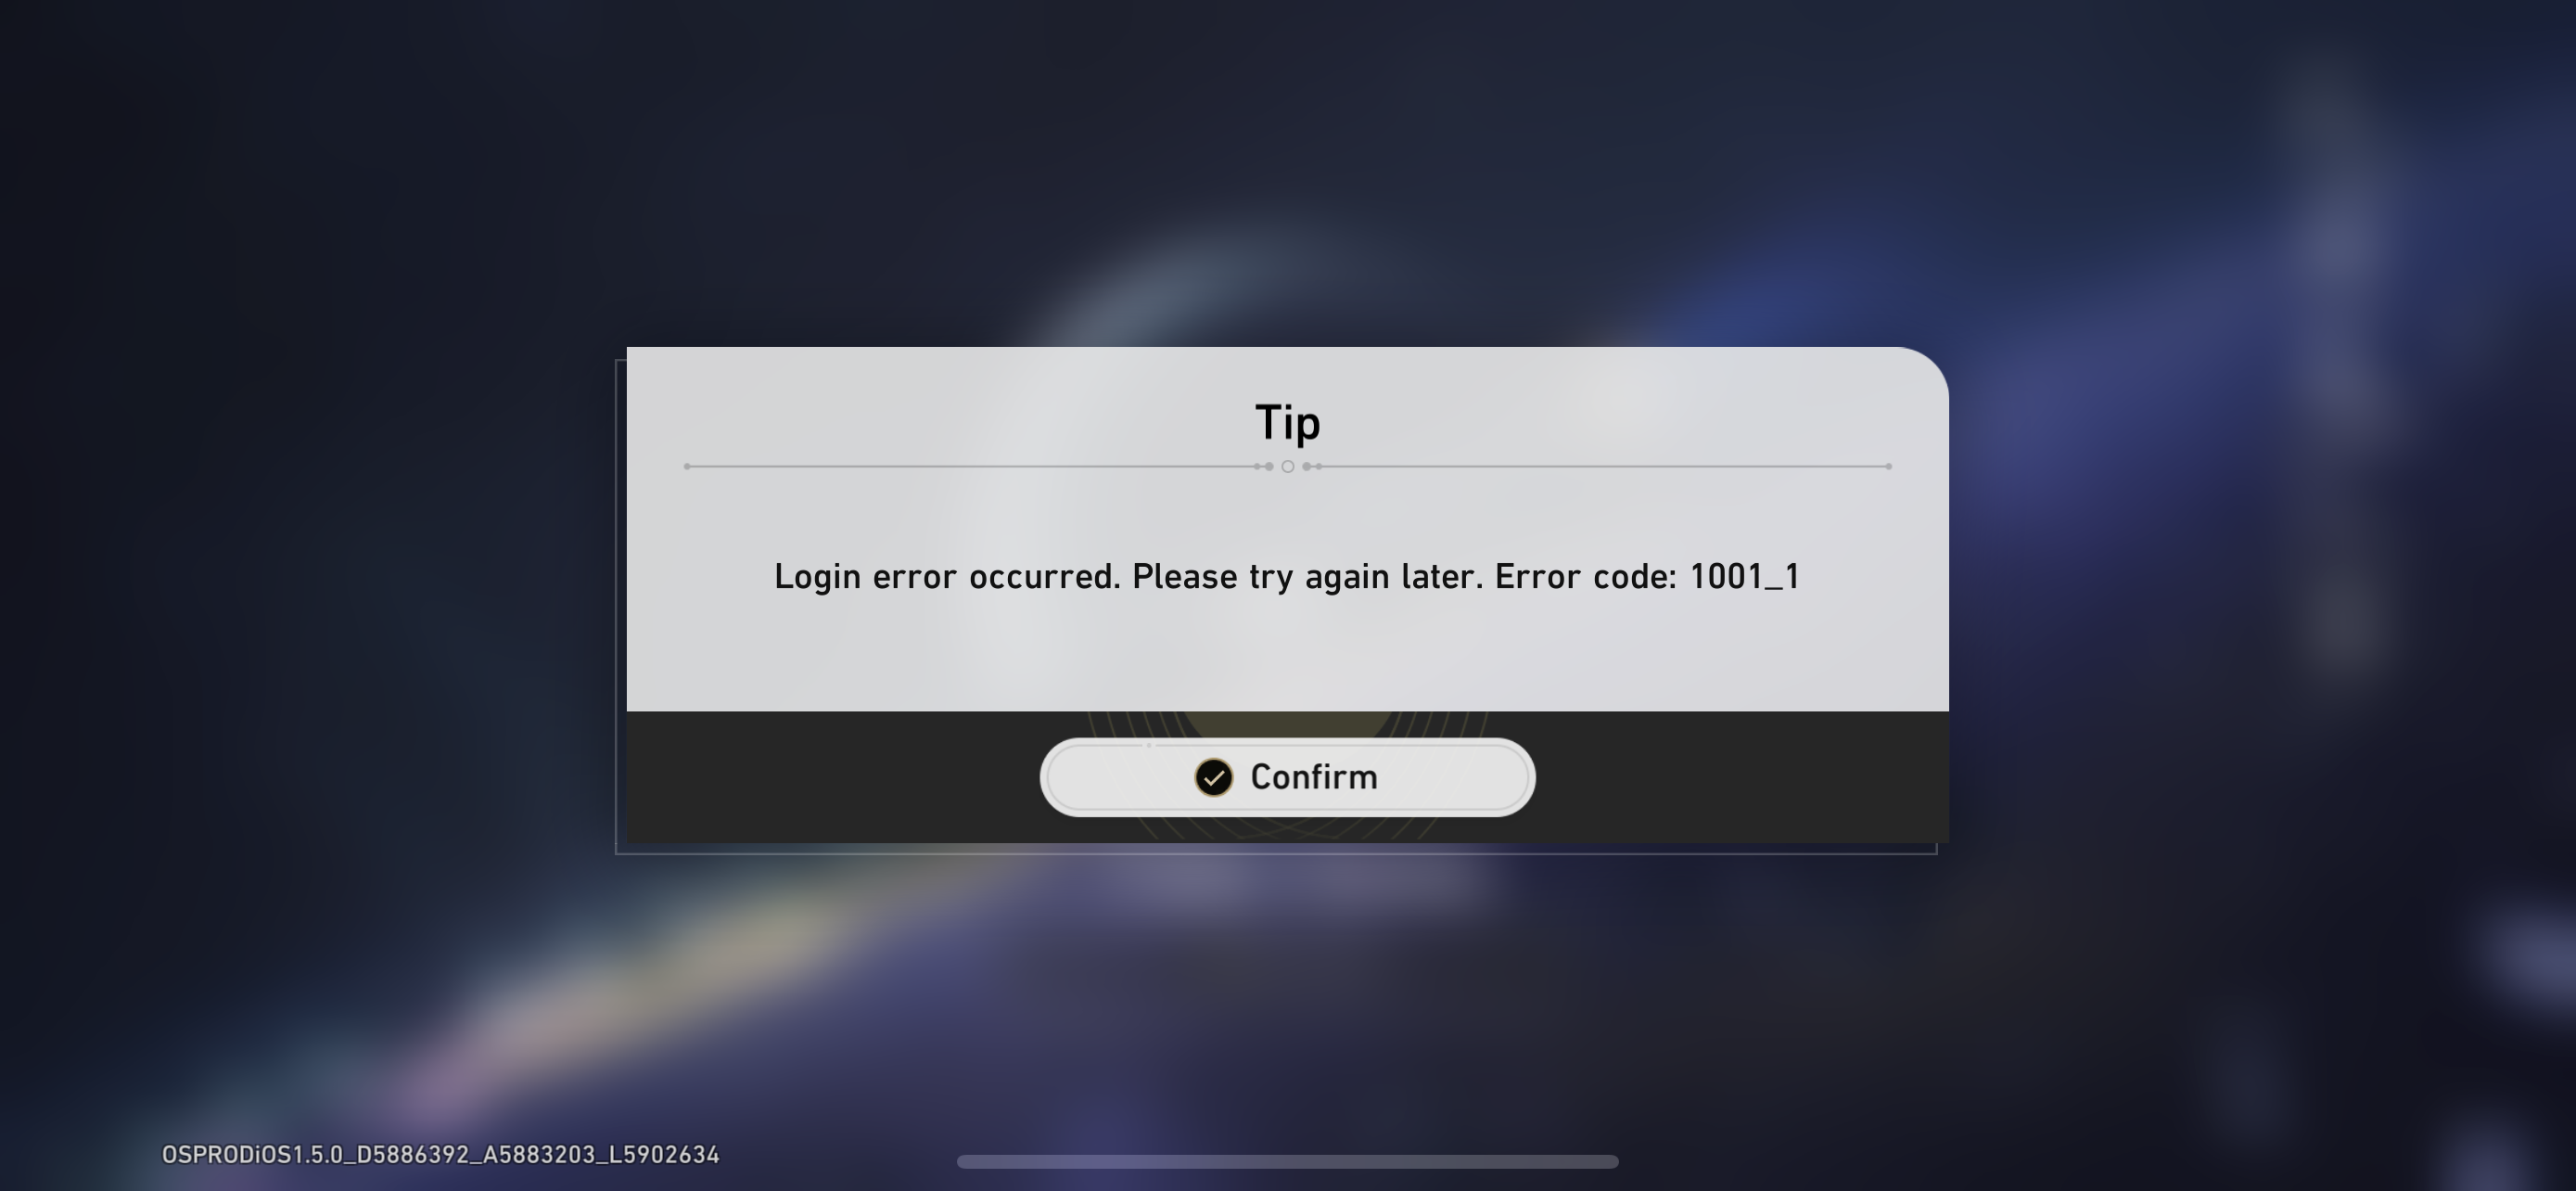Click the 'Login error occurred' phrase
The width and height of the screenshot is (2576, 1191).
(947, 577)
